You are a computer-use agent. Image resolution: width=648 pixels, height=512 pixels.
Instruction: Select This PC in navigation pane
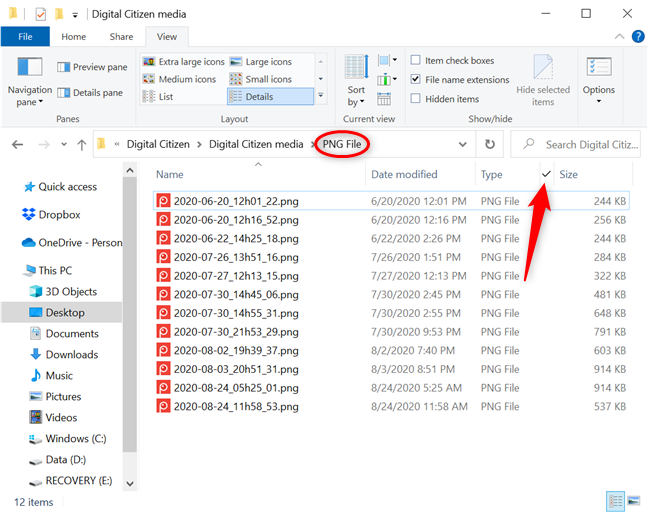[x=48, y=270]
